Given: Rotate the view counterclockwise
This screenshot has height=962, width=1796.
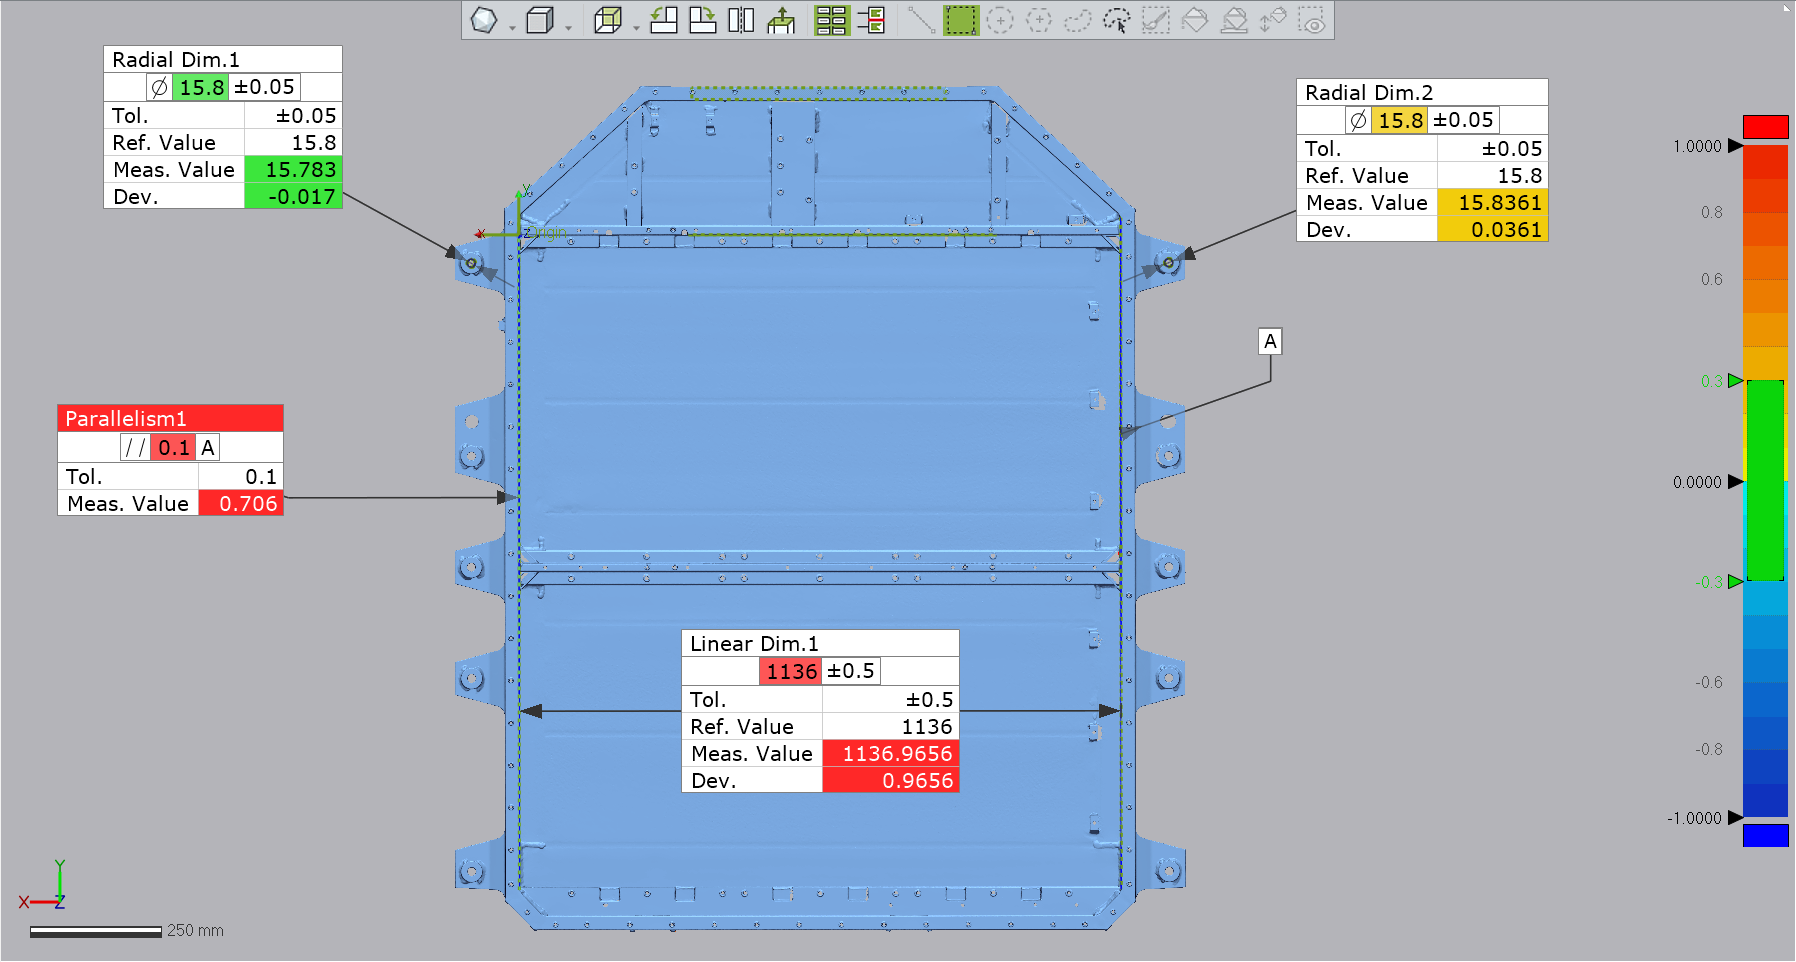Looking at the screenshot, I should point(663,18).
